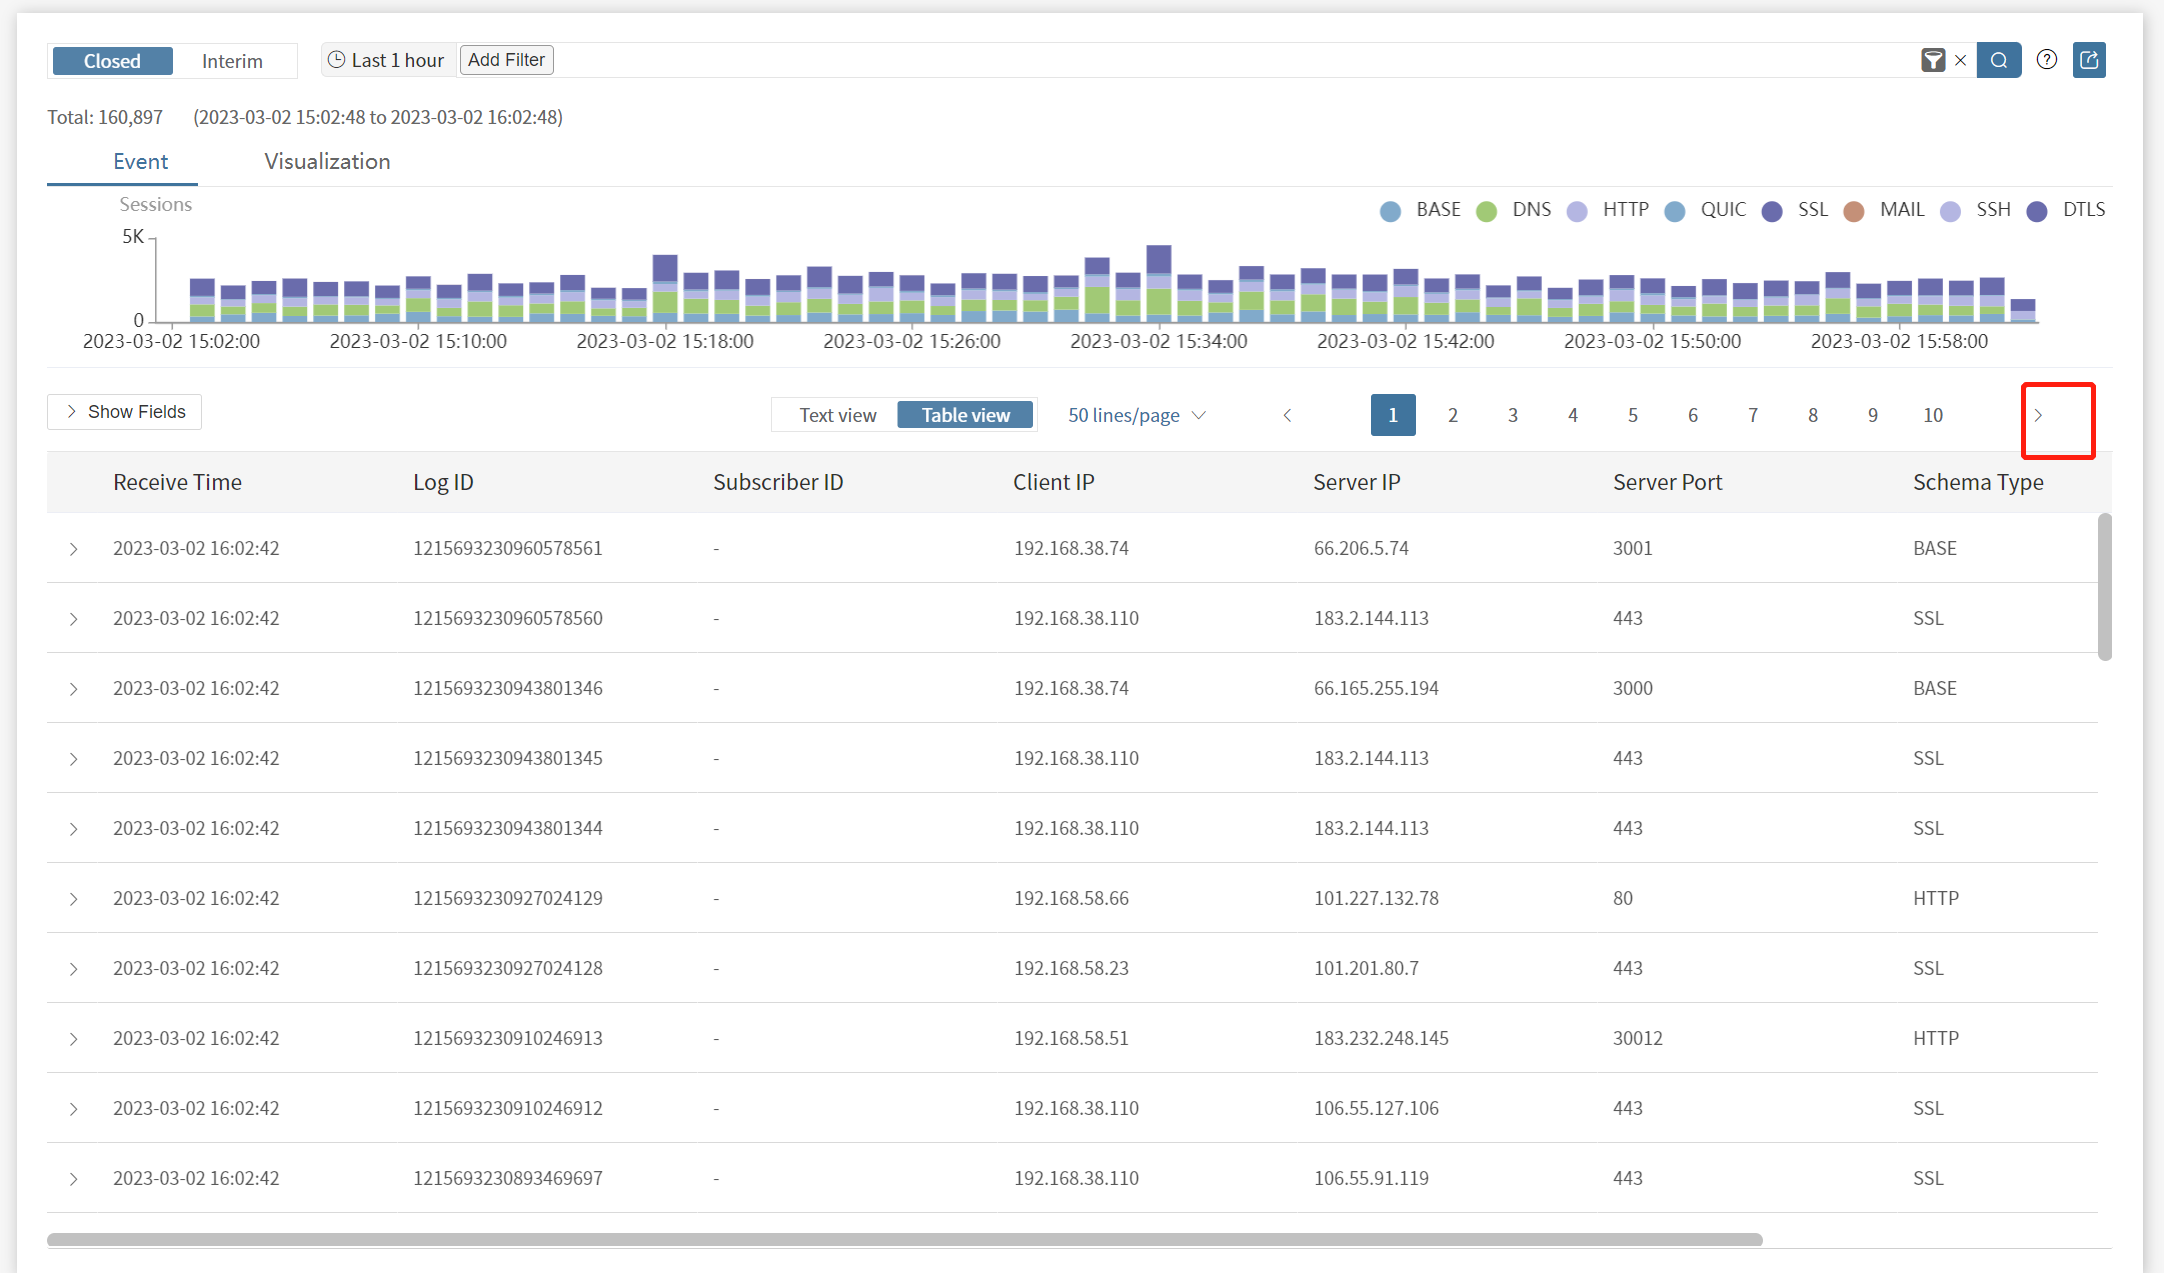Image resolution: width=2164 pixels, height=1273 pixels.
Task: Click the horizontal table scrollbar
Action: pyautogui.click(x=904, y=1240)
